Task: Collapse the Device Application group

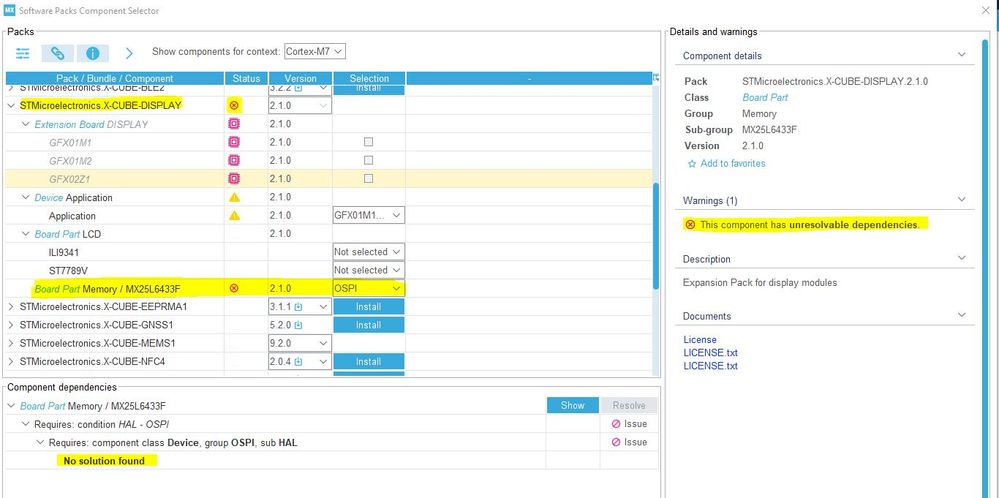Action: coord(25,197)
